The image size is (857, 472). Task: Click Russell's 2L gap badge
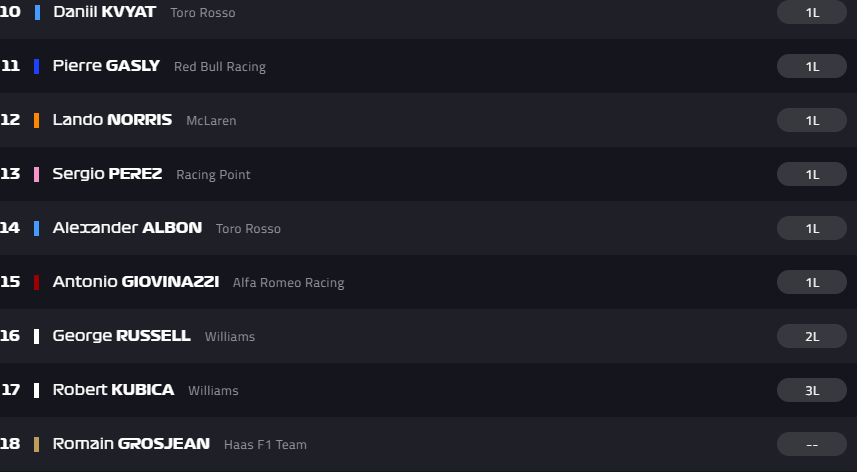(x=812, y=336)
